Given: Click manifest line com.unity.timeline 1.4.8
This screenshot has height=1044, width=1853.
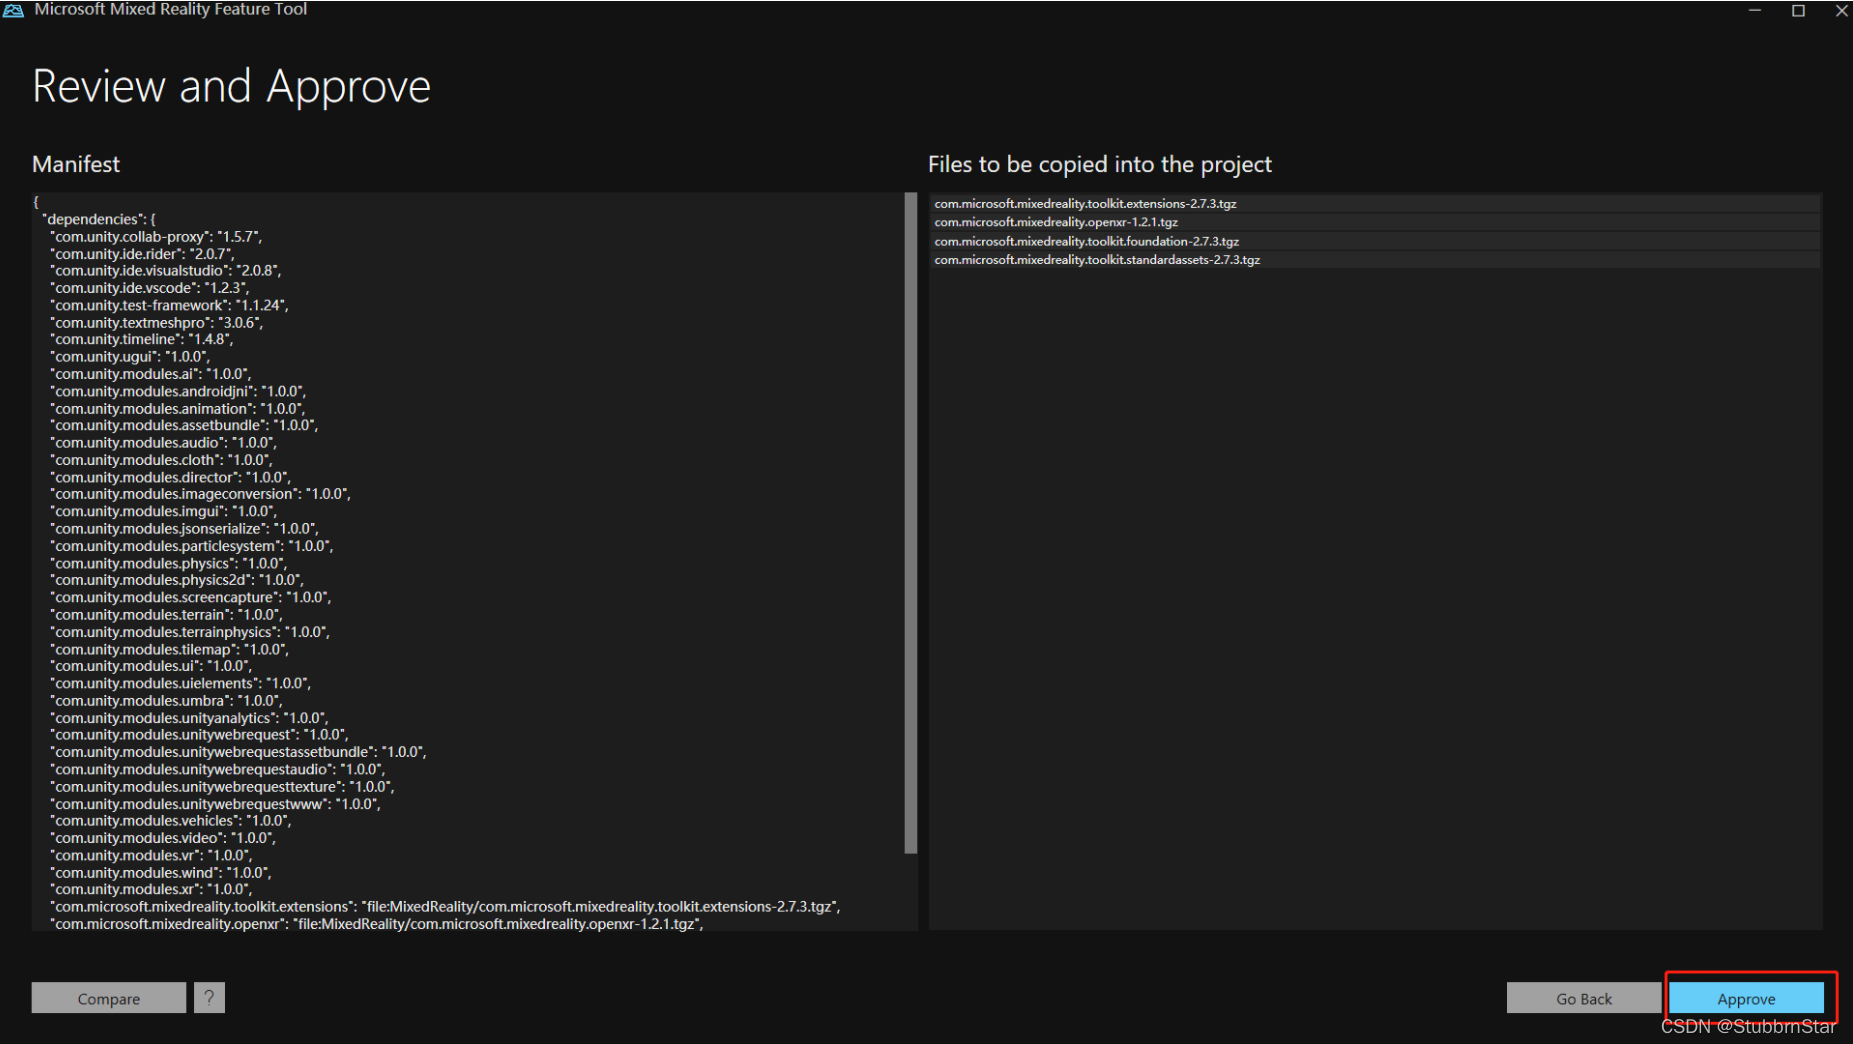Looking at the screenshot, I should click(x=142, y=339).
